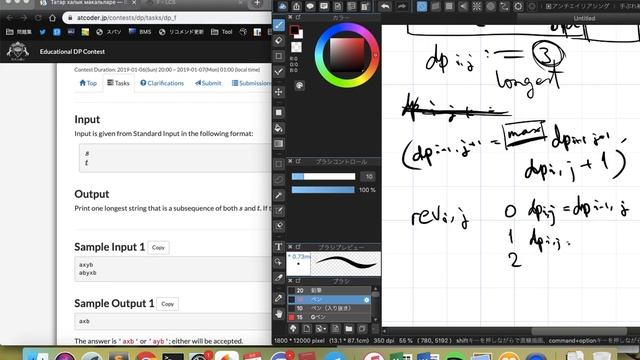Image resolution: width=640 pixels, height=360 pixels.
Task: Open settings gear on selected ペン brush
Action: (x=366, y=300)
